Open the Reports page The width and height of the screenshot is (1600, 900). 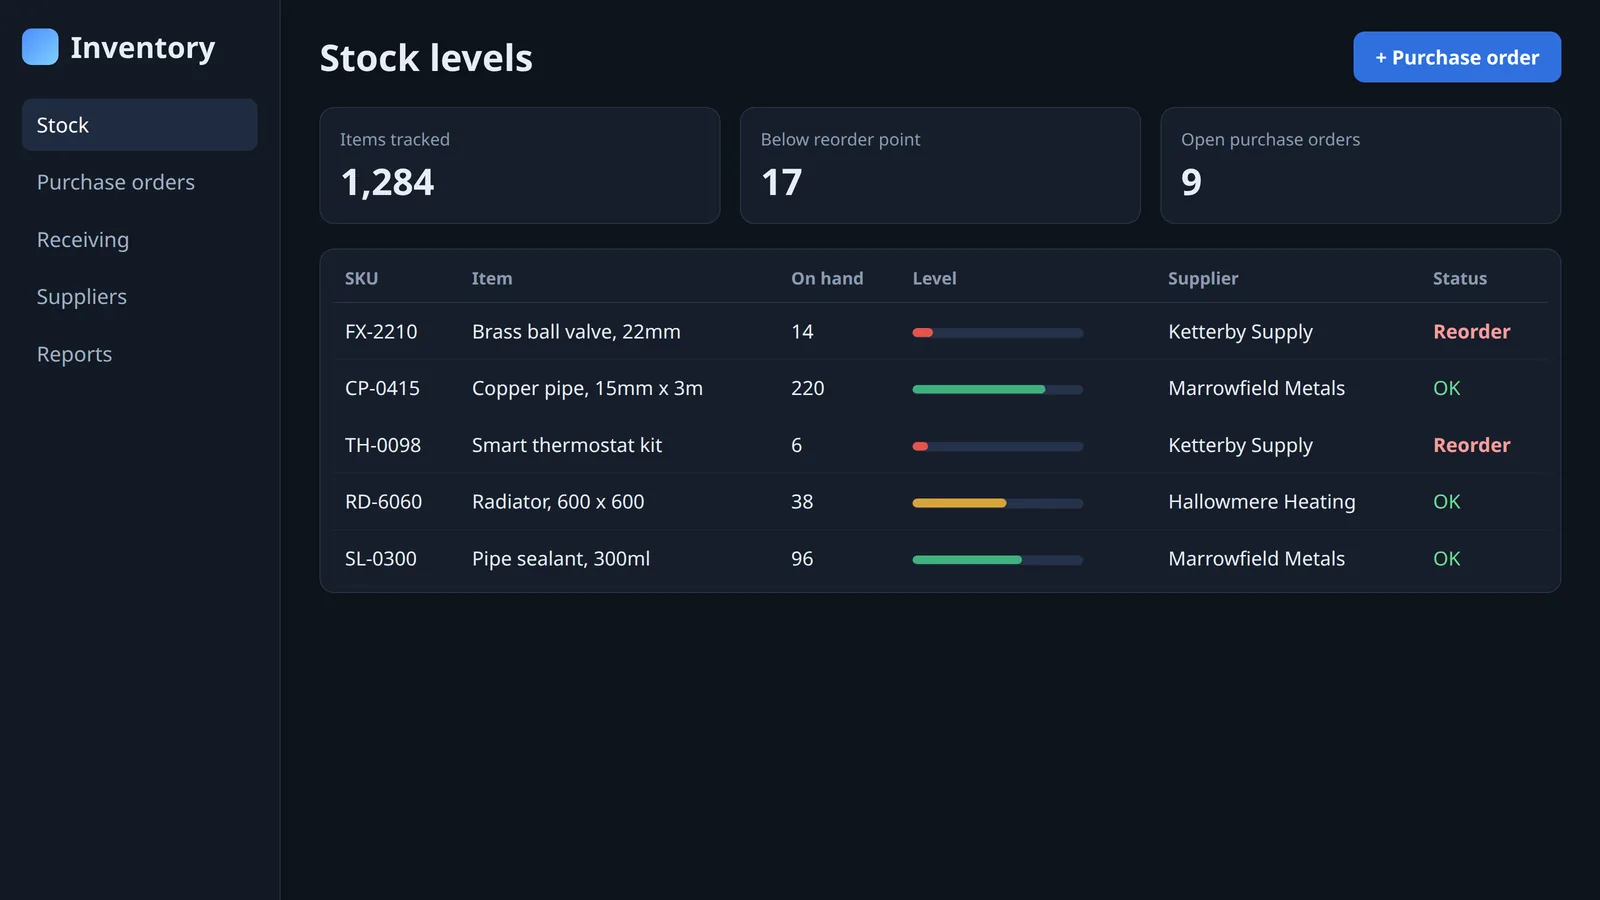[139, 354]
